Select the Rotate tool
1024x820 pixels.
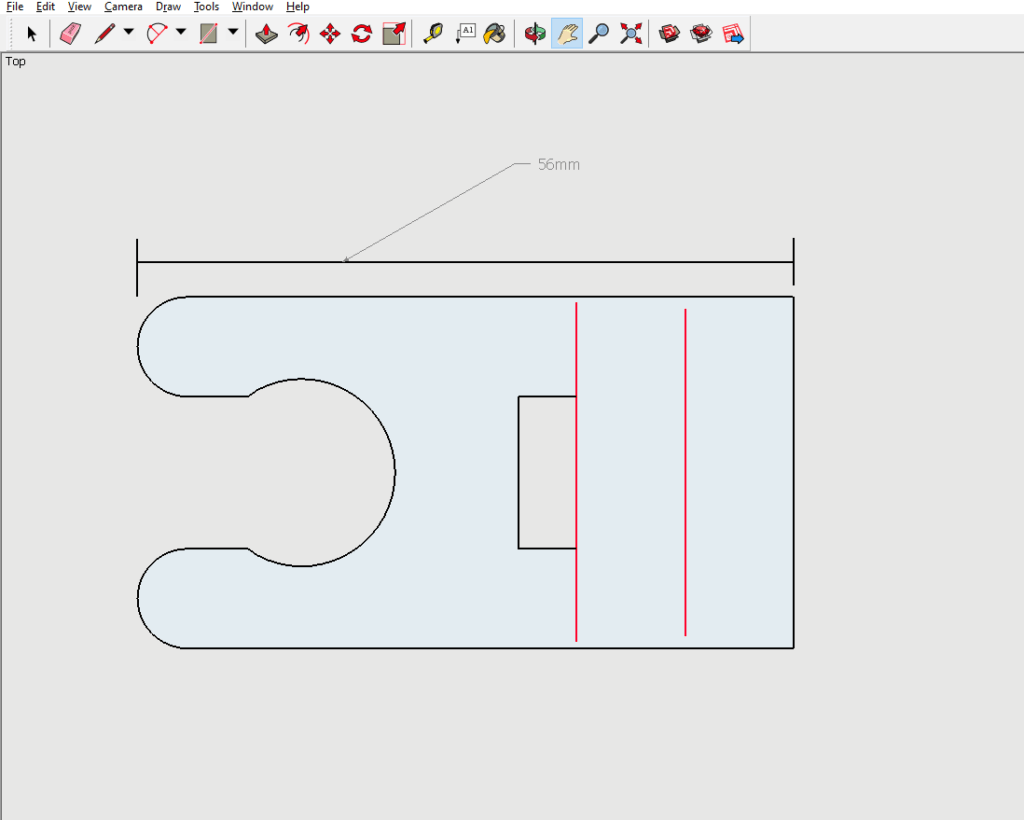coord(362,34)
